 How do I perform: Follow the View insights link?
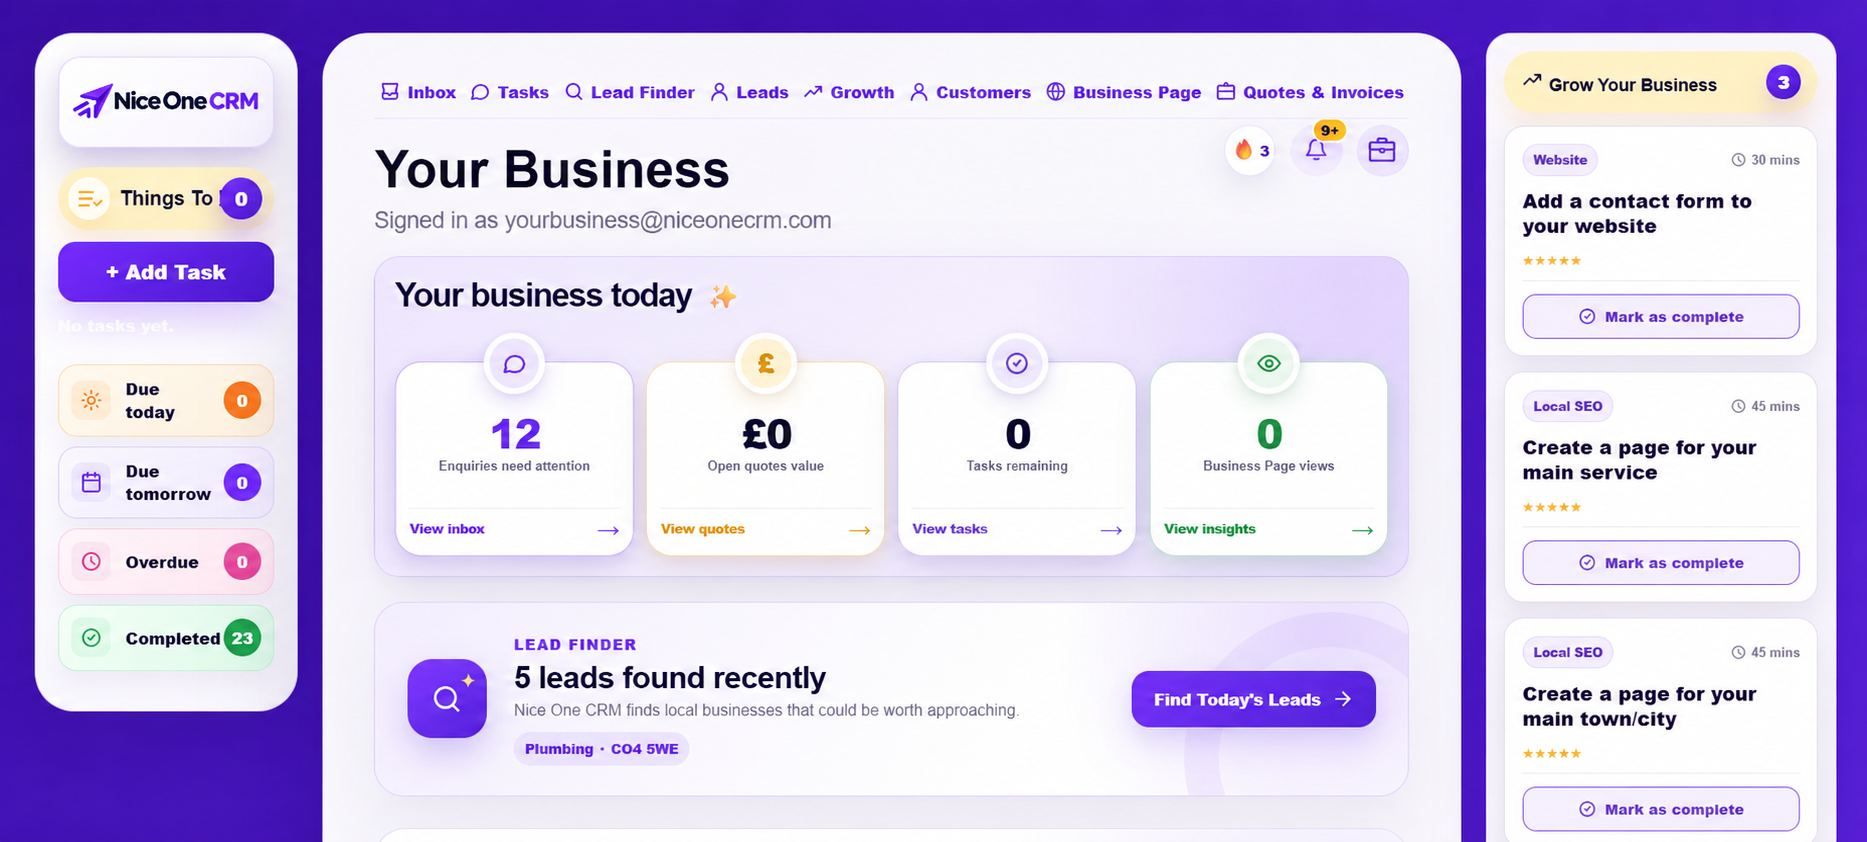coord(1269,529)
